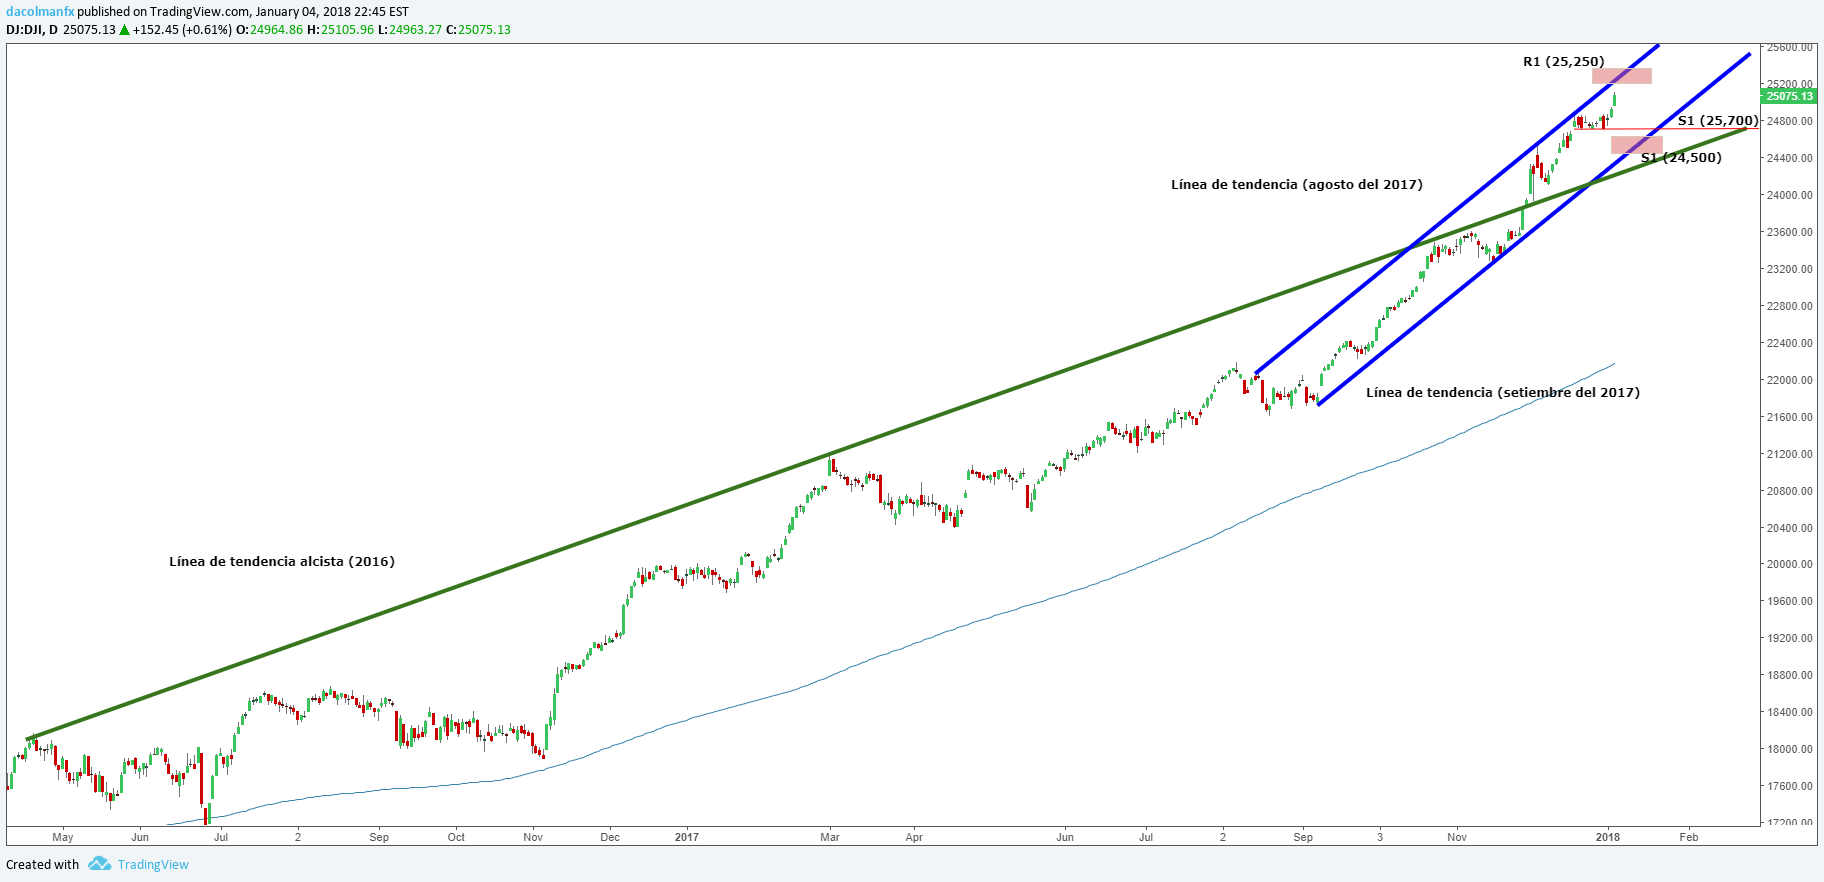Click the 'Línea de tendencia (agosto del 2017)' label
1824x882 pixels.
1297,184
